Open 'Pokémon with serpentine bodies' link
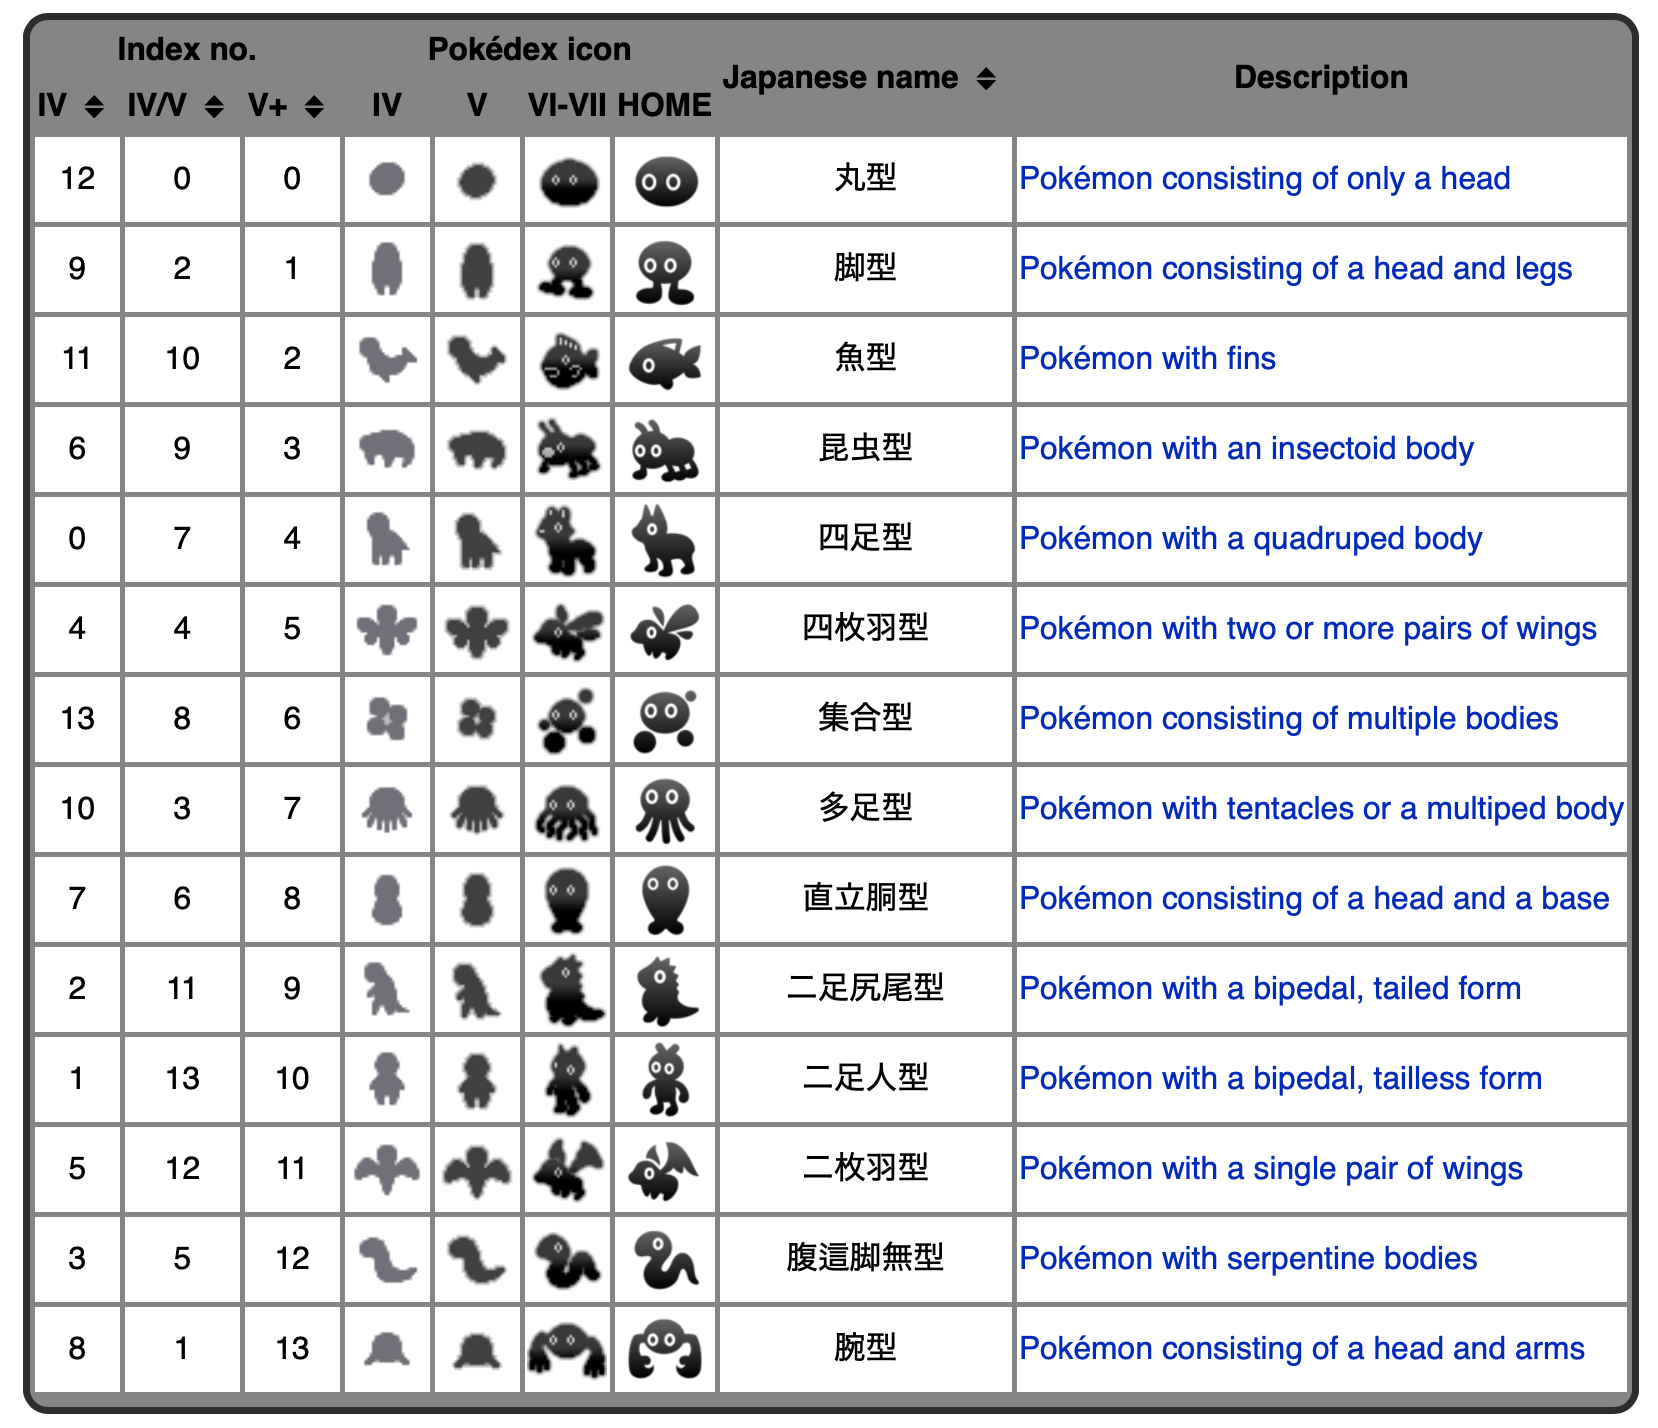The height and width of the screenshot is (1428, 1658). tap(1248, 1258)
